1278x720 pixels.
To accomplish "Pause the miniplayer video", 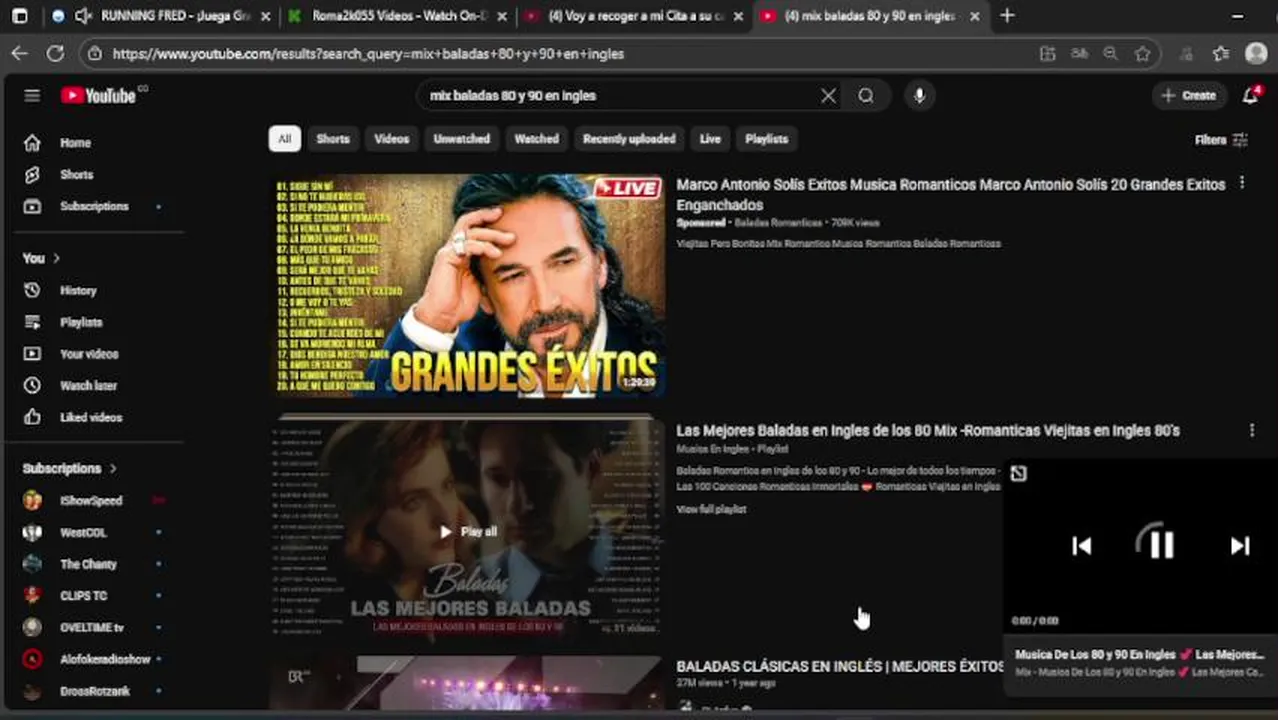I will 1160,545.
